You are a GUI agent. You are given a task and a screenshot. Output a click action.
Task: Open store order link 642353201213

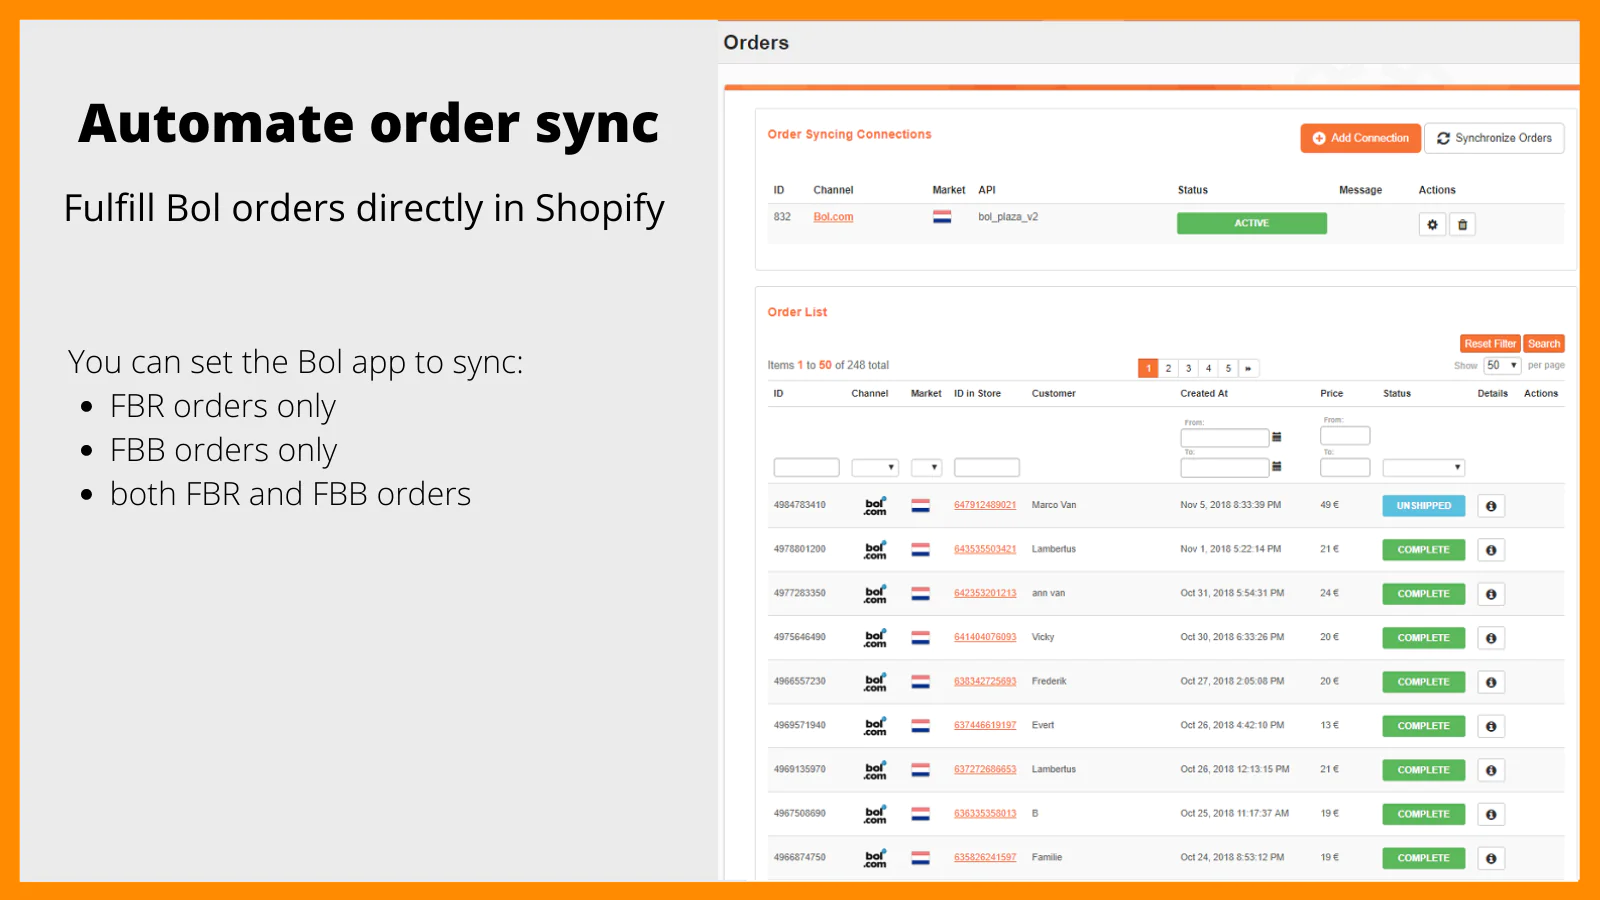coord(985,593)
